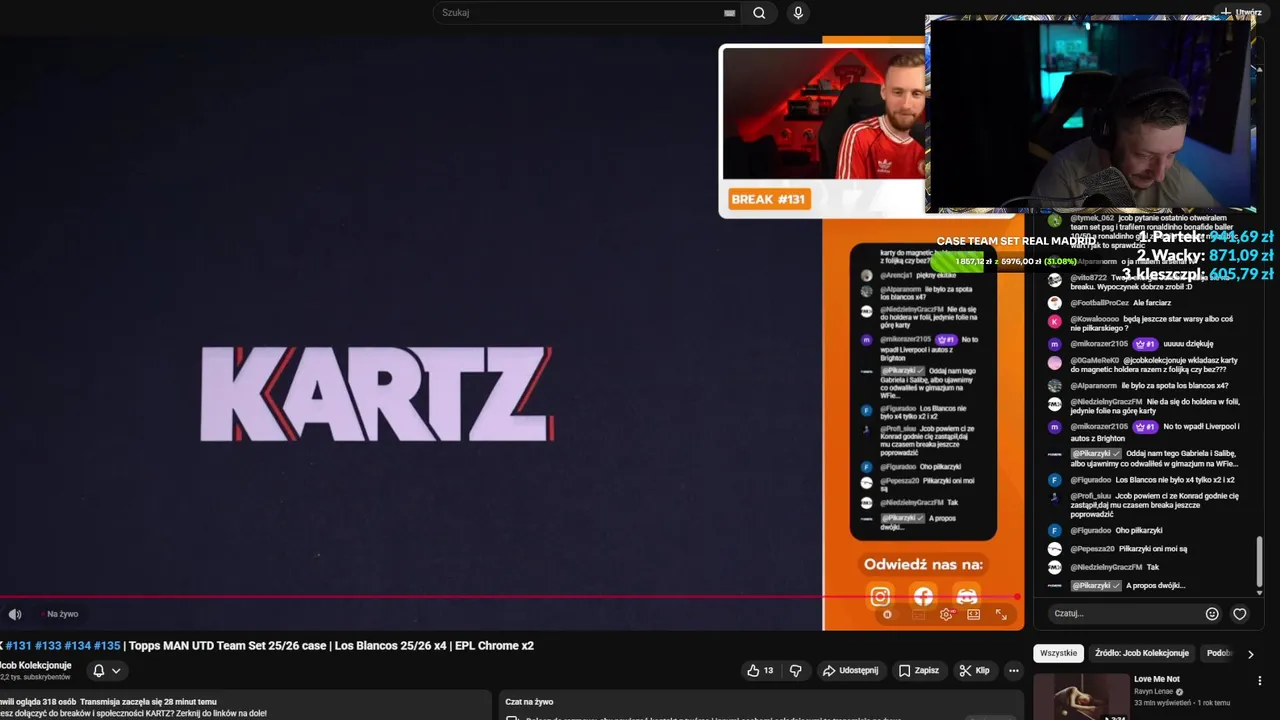Viewport: 1280px width, 720px height.
Task: Toggle subtitles in the player controls
Action: 918,615
